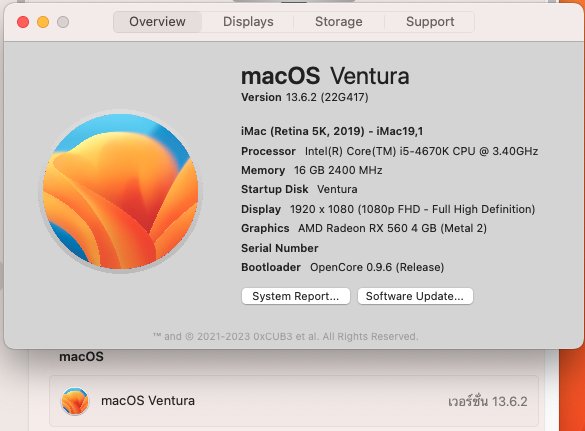Click the Version 13.6.2 (22G417) text
585x431 pixels.
click(x=305, y=97)
